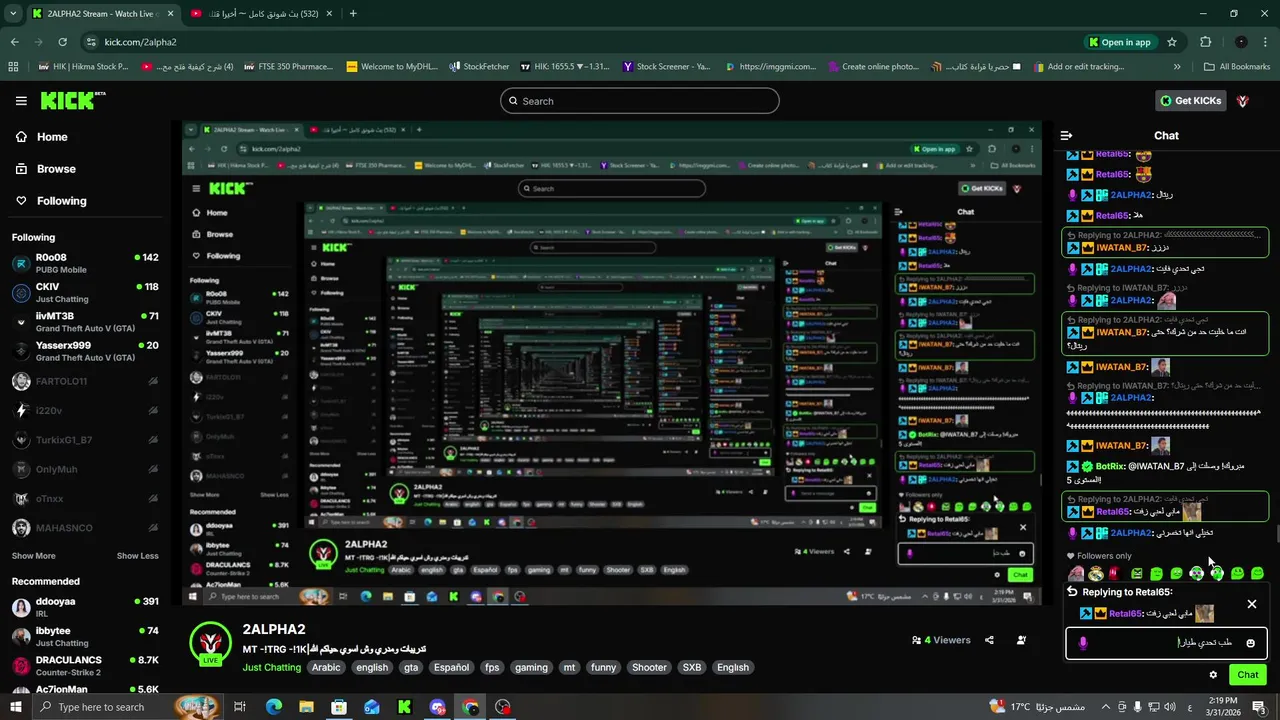The width and height of the screenshot is (1280, 720).
Task: Expand hidden bookmarks chevron
Action: [x=1177, y=67]
